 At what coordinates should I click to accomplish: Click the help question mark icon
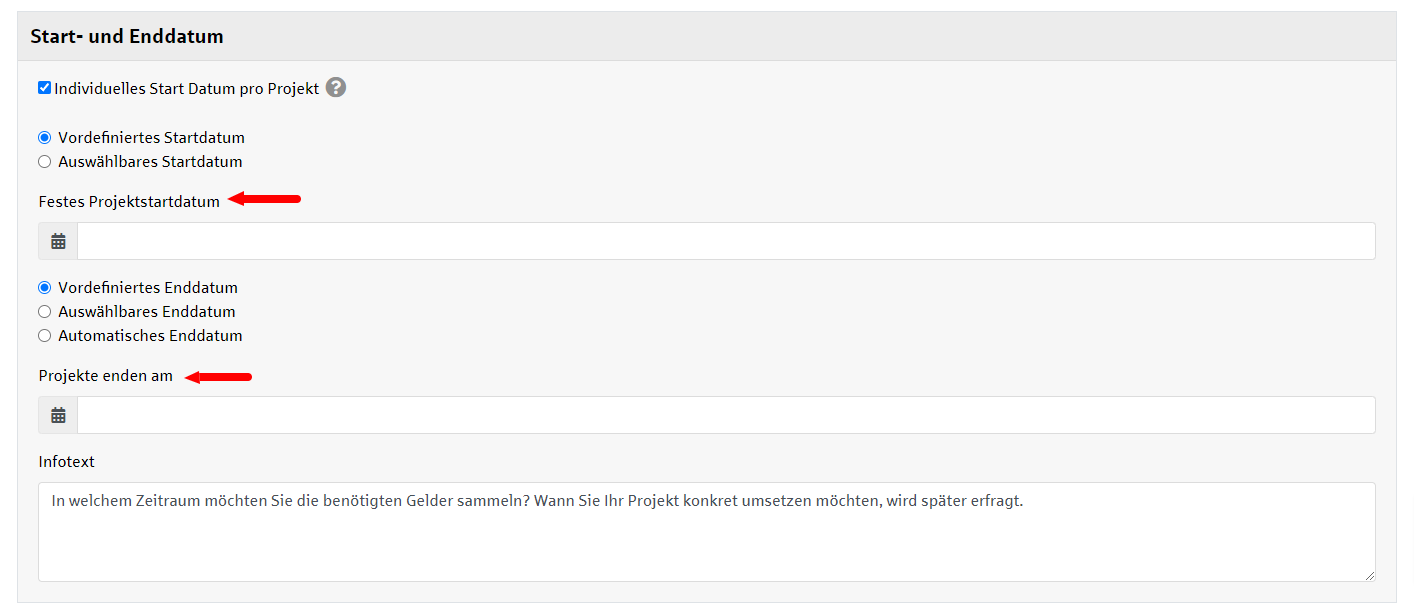coord(336,88)
